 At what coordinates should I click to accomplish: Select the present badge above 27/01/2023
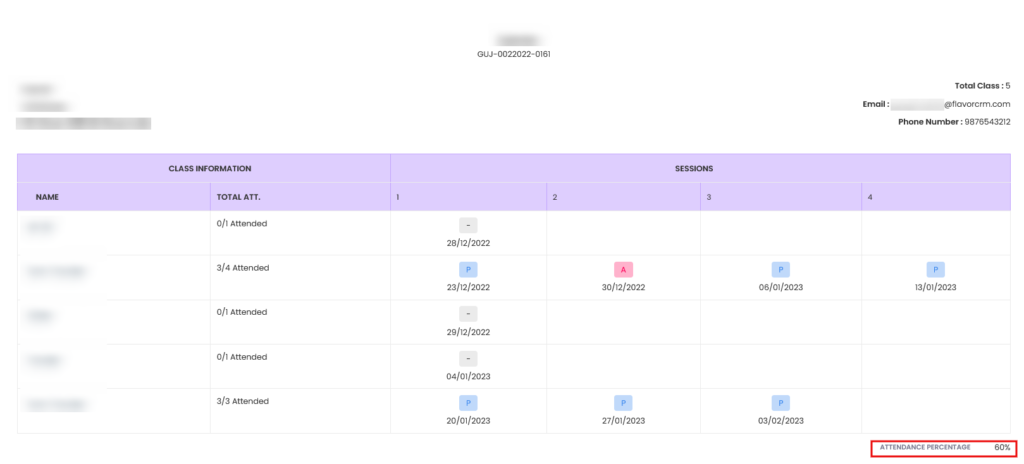[623, 403]
